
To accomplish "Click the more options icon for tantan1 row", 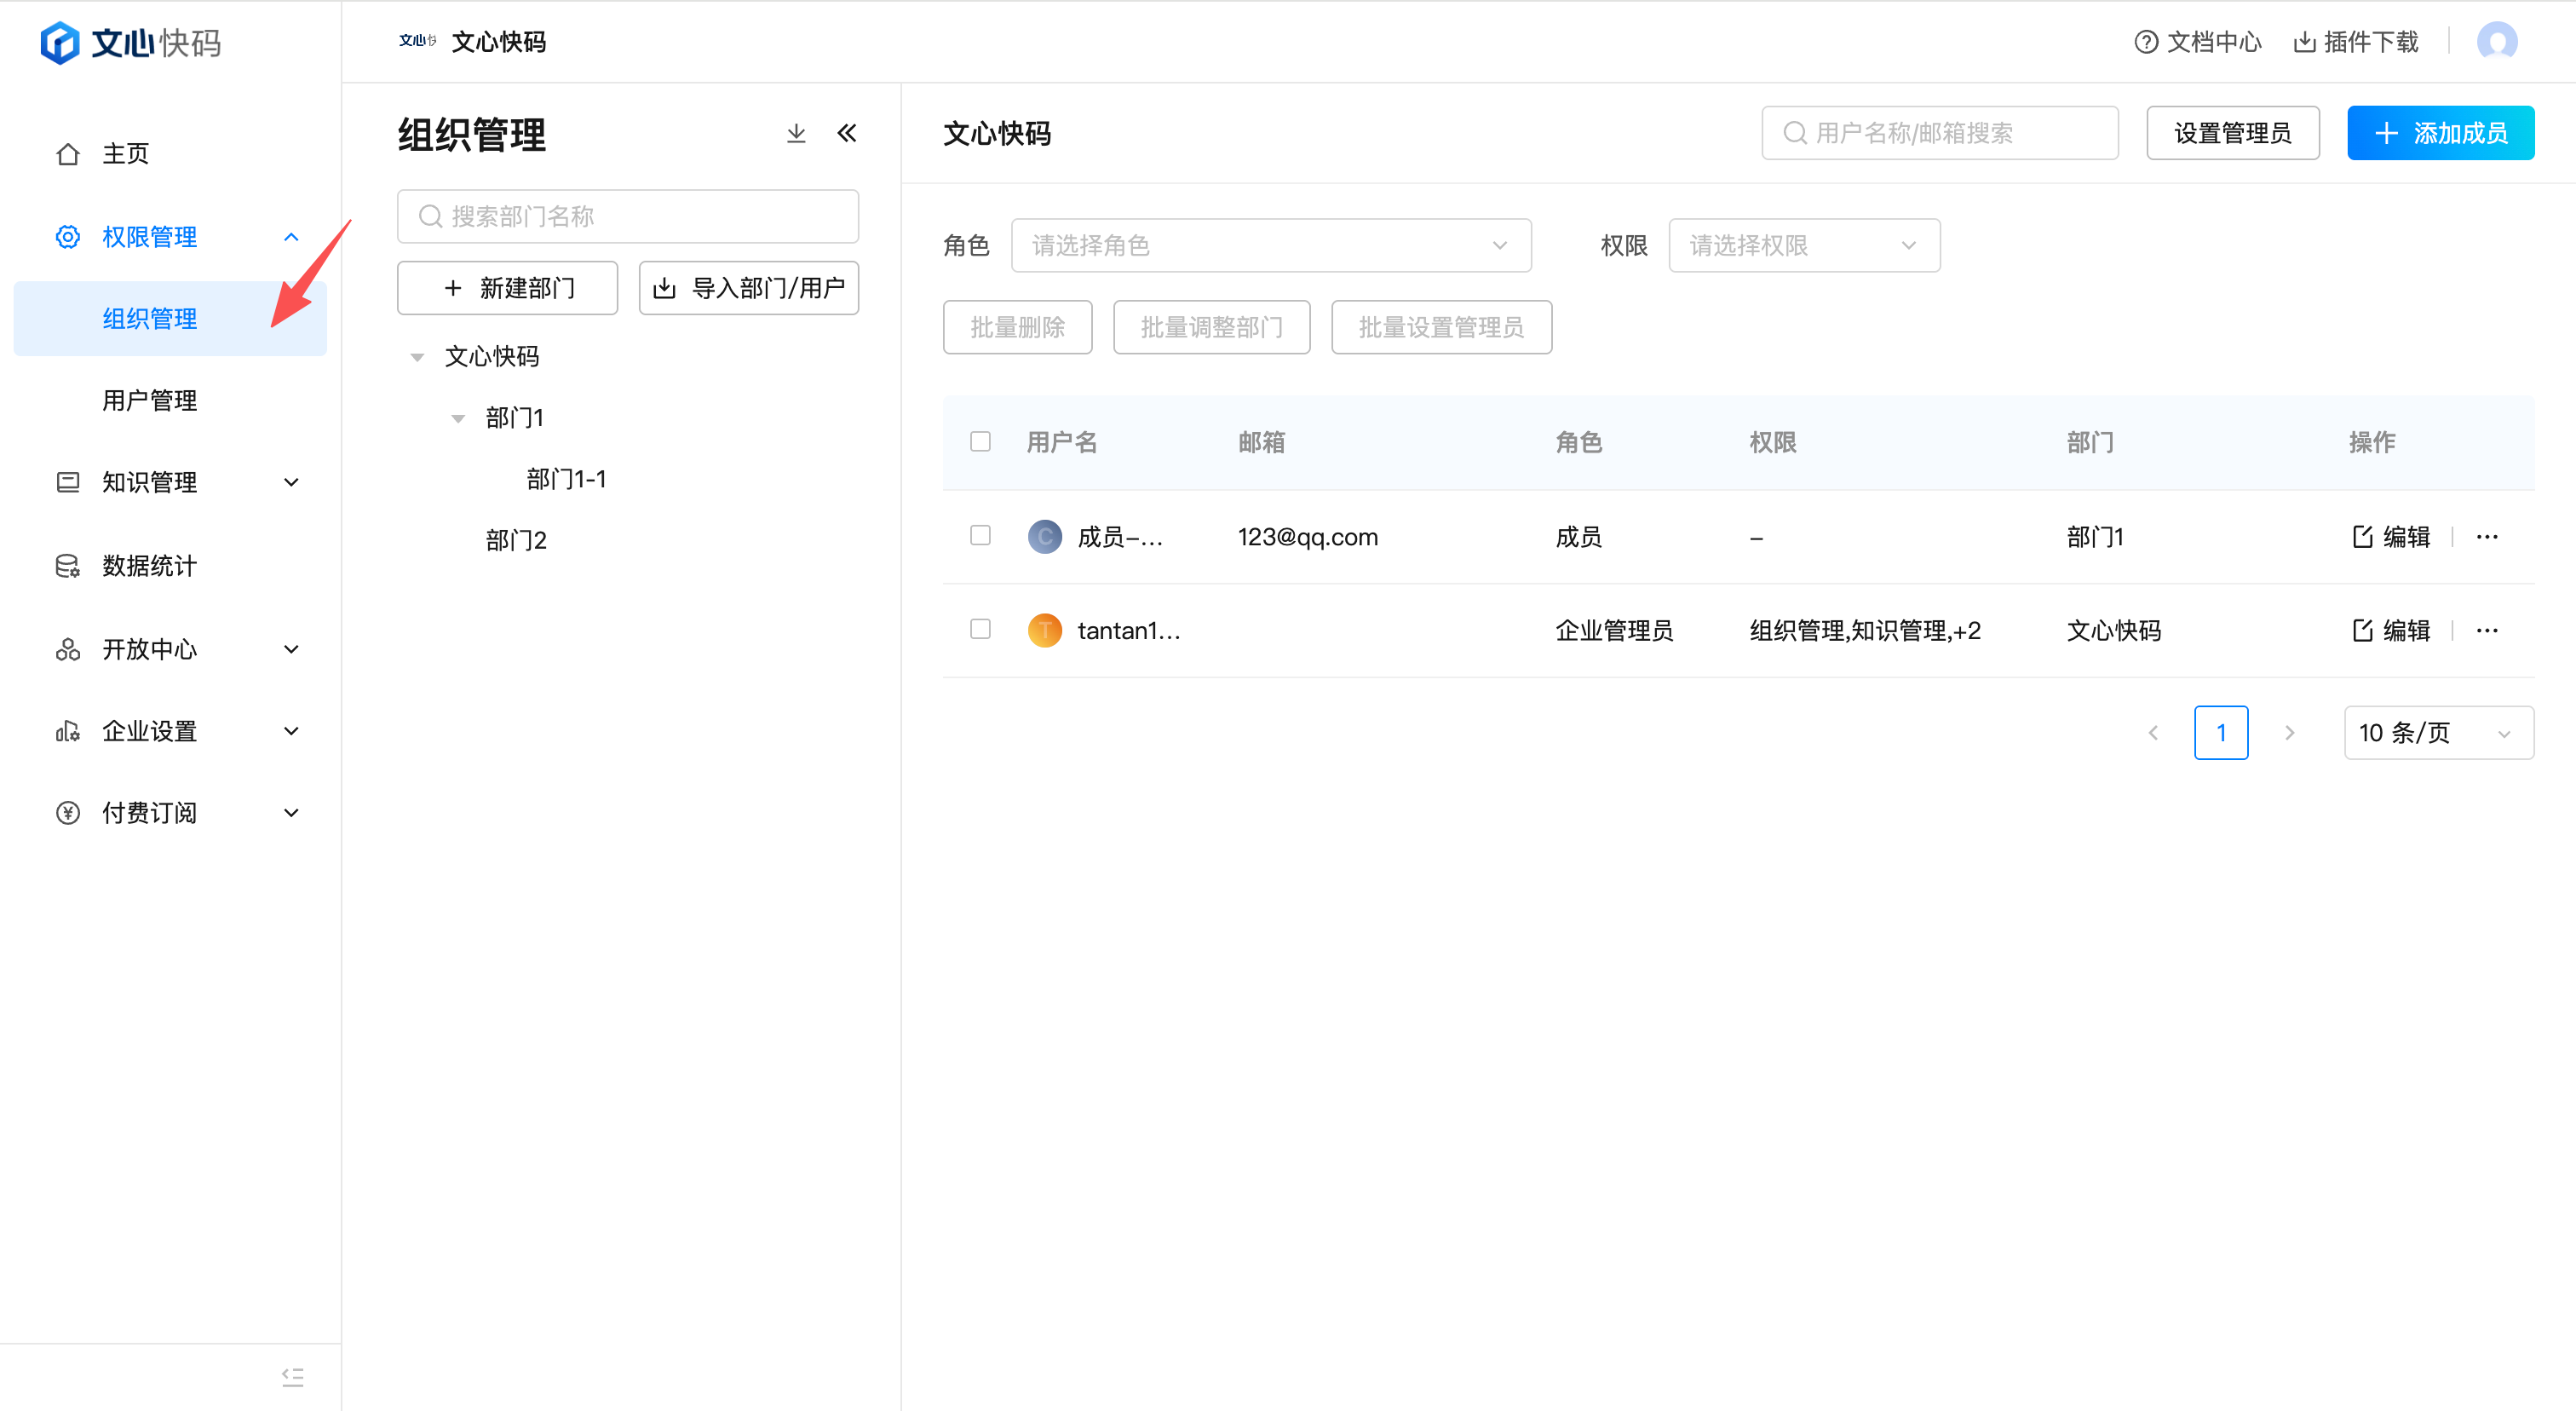I will 2487,631.
